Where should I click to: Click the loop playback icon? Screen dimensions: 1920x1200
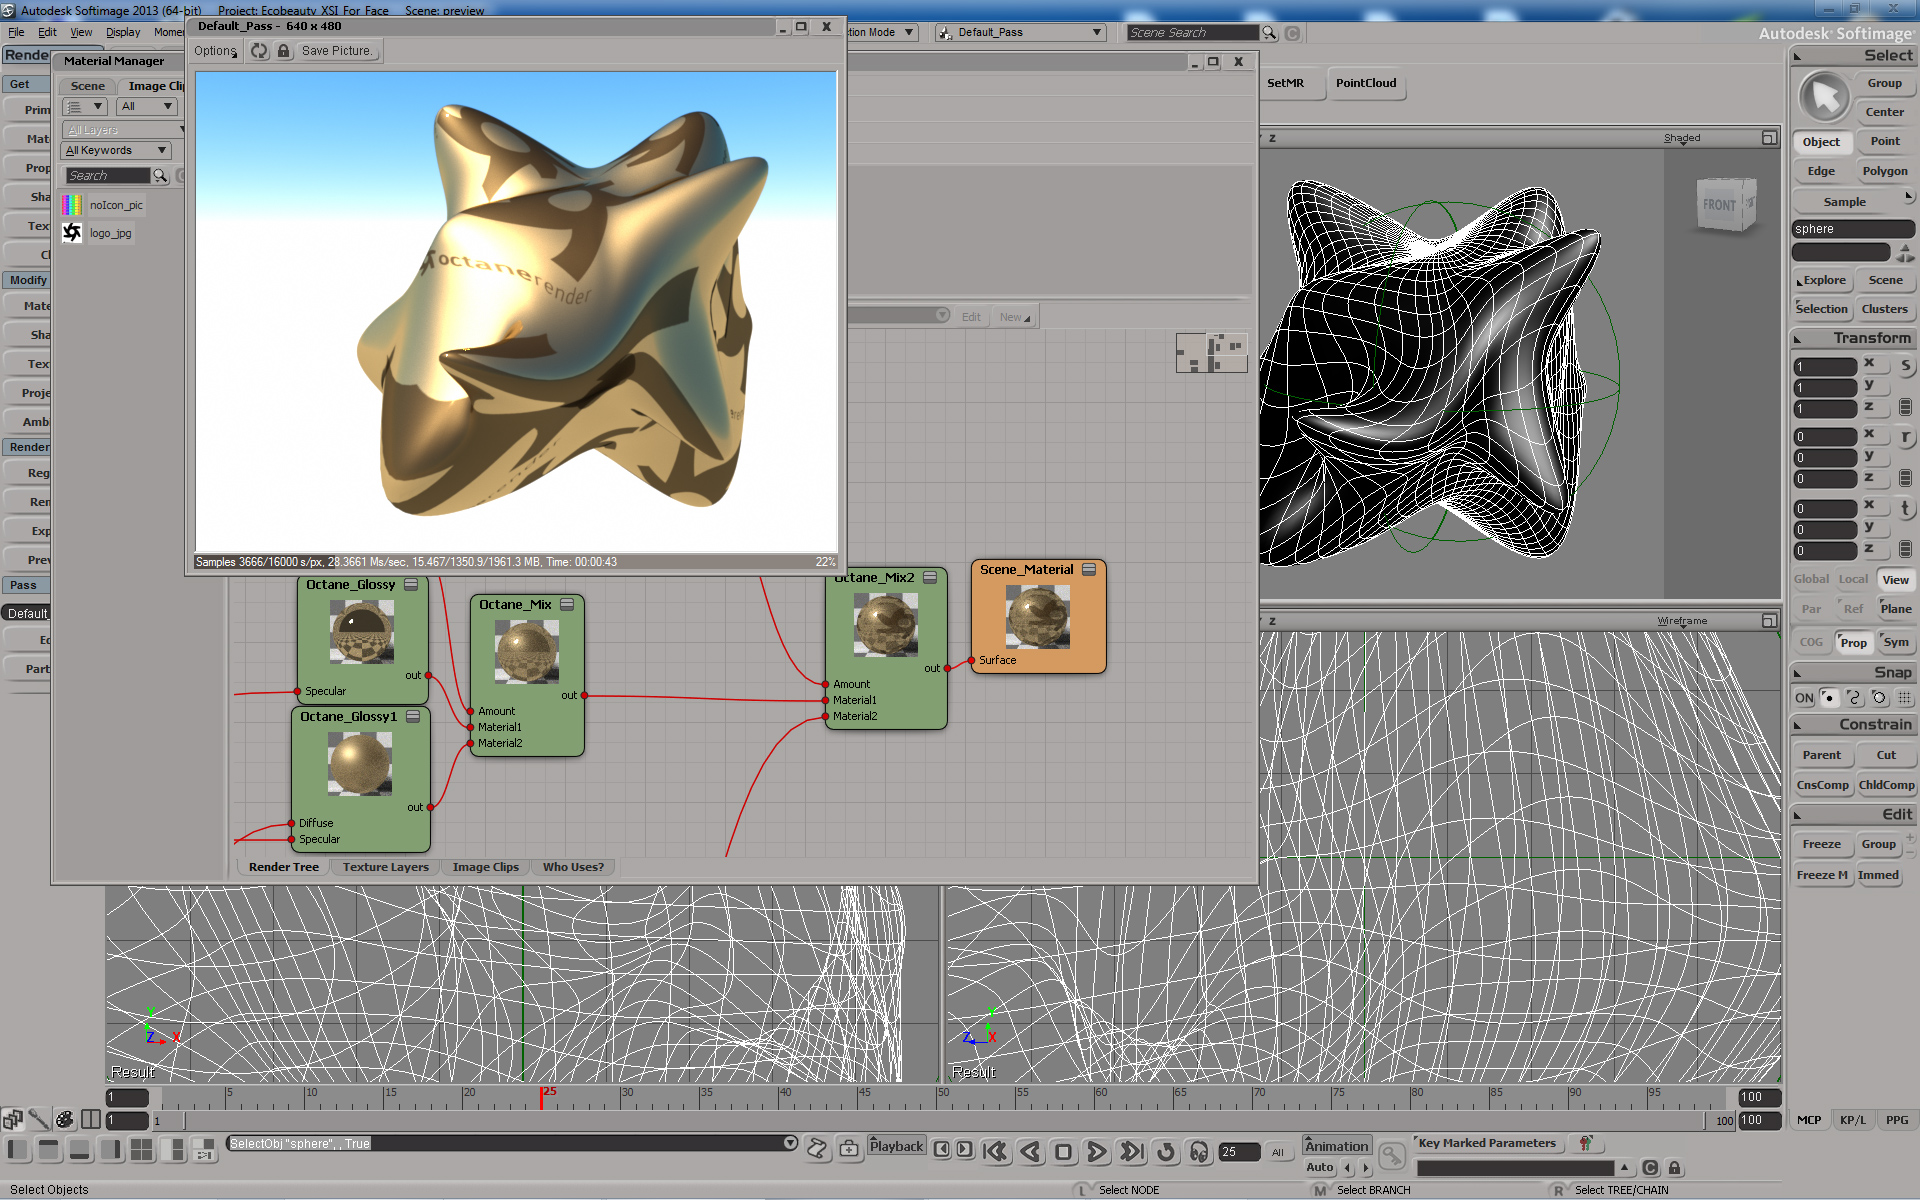(x=1166, y=1152)
